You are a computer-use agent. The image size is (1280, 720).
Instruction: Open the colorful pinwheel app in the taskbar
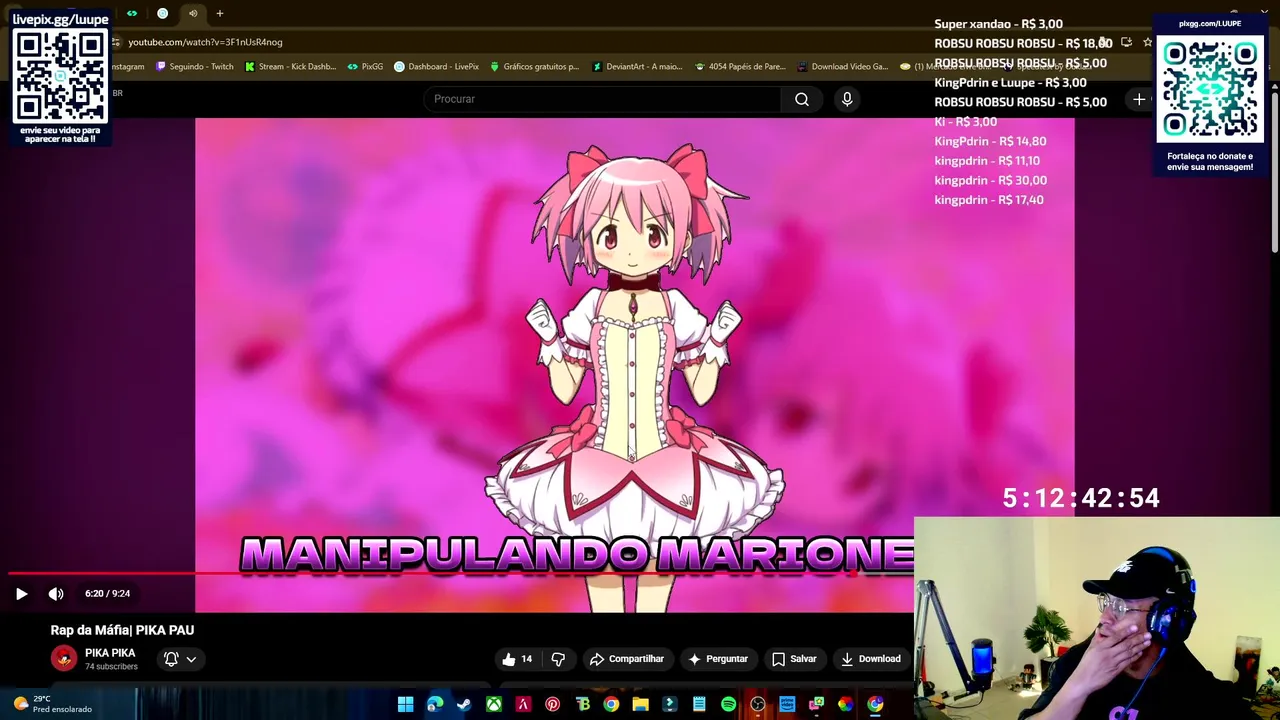pos(846,705)
